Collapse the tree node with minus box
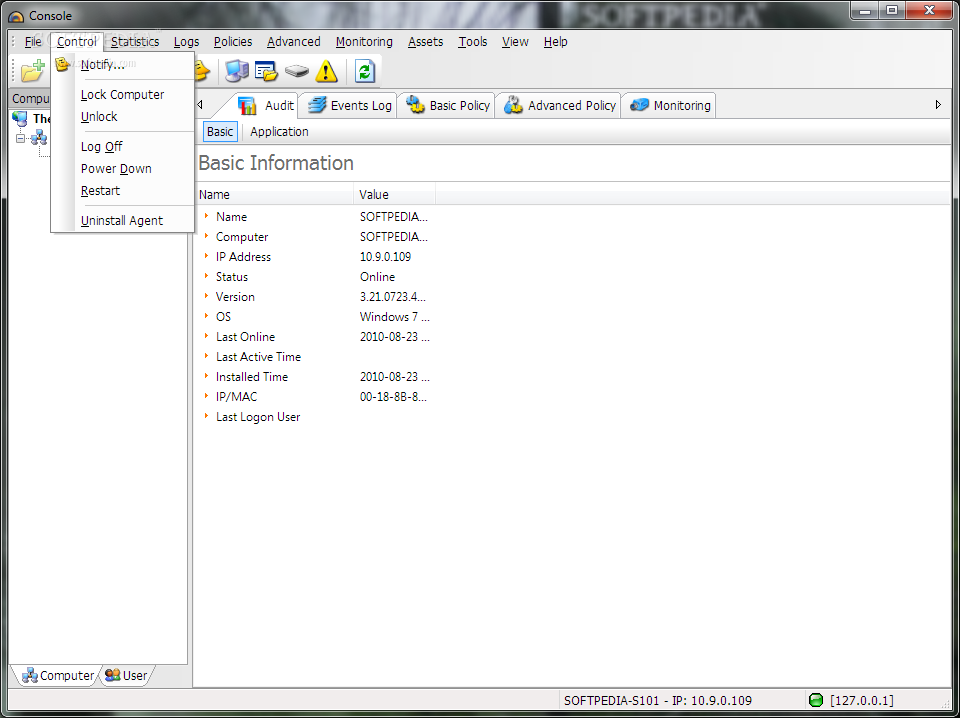960x718 pixels. 20,139
